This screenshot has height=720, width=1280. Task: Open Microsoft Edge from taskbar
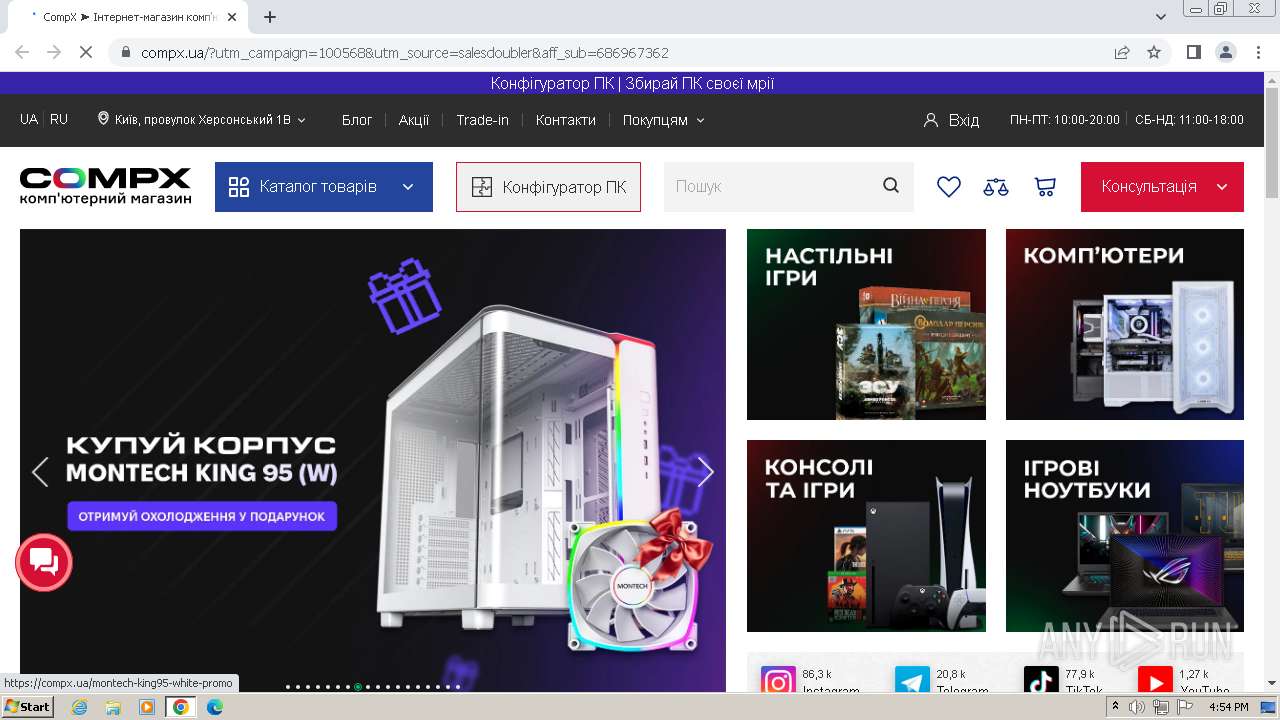tap(214, 707)
